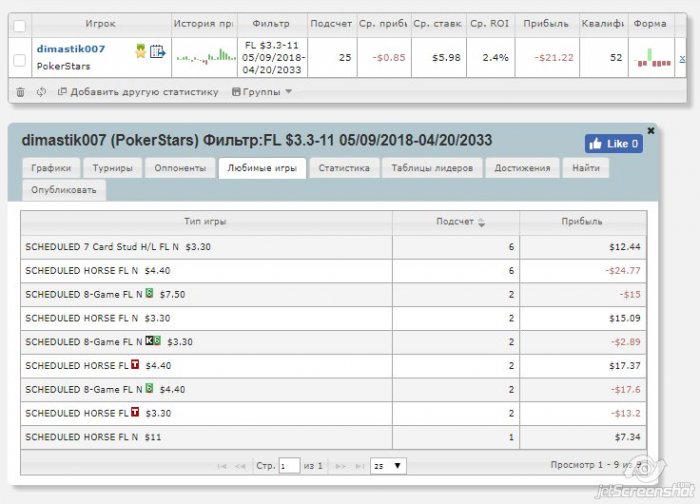Open the history sparkline graph for dimastik007
The width and height of the screenshot is (700, 504).
(x=205, y=57)
